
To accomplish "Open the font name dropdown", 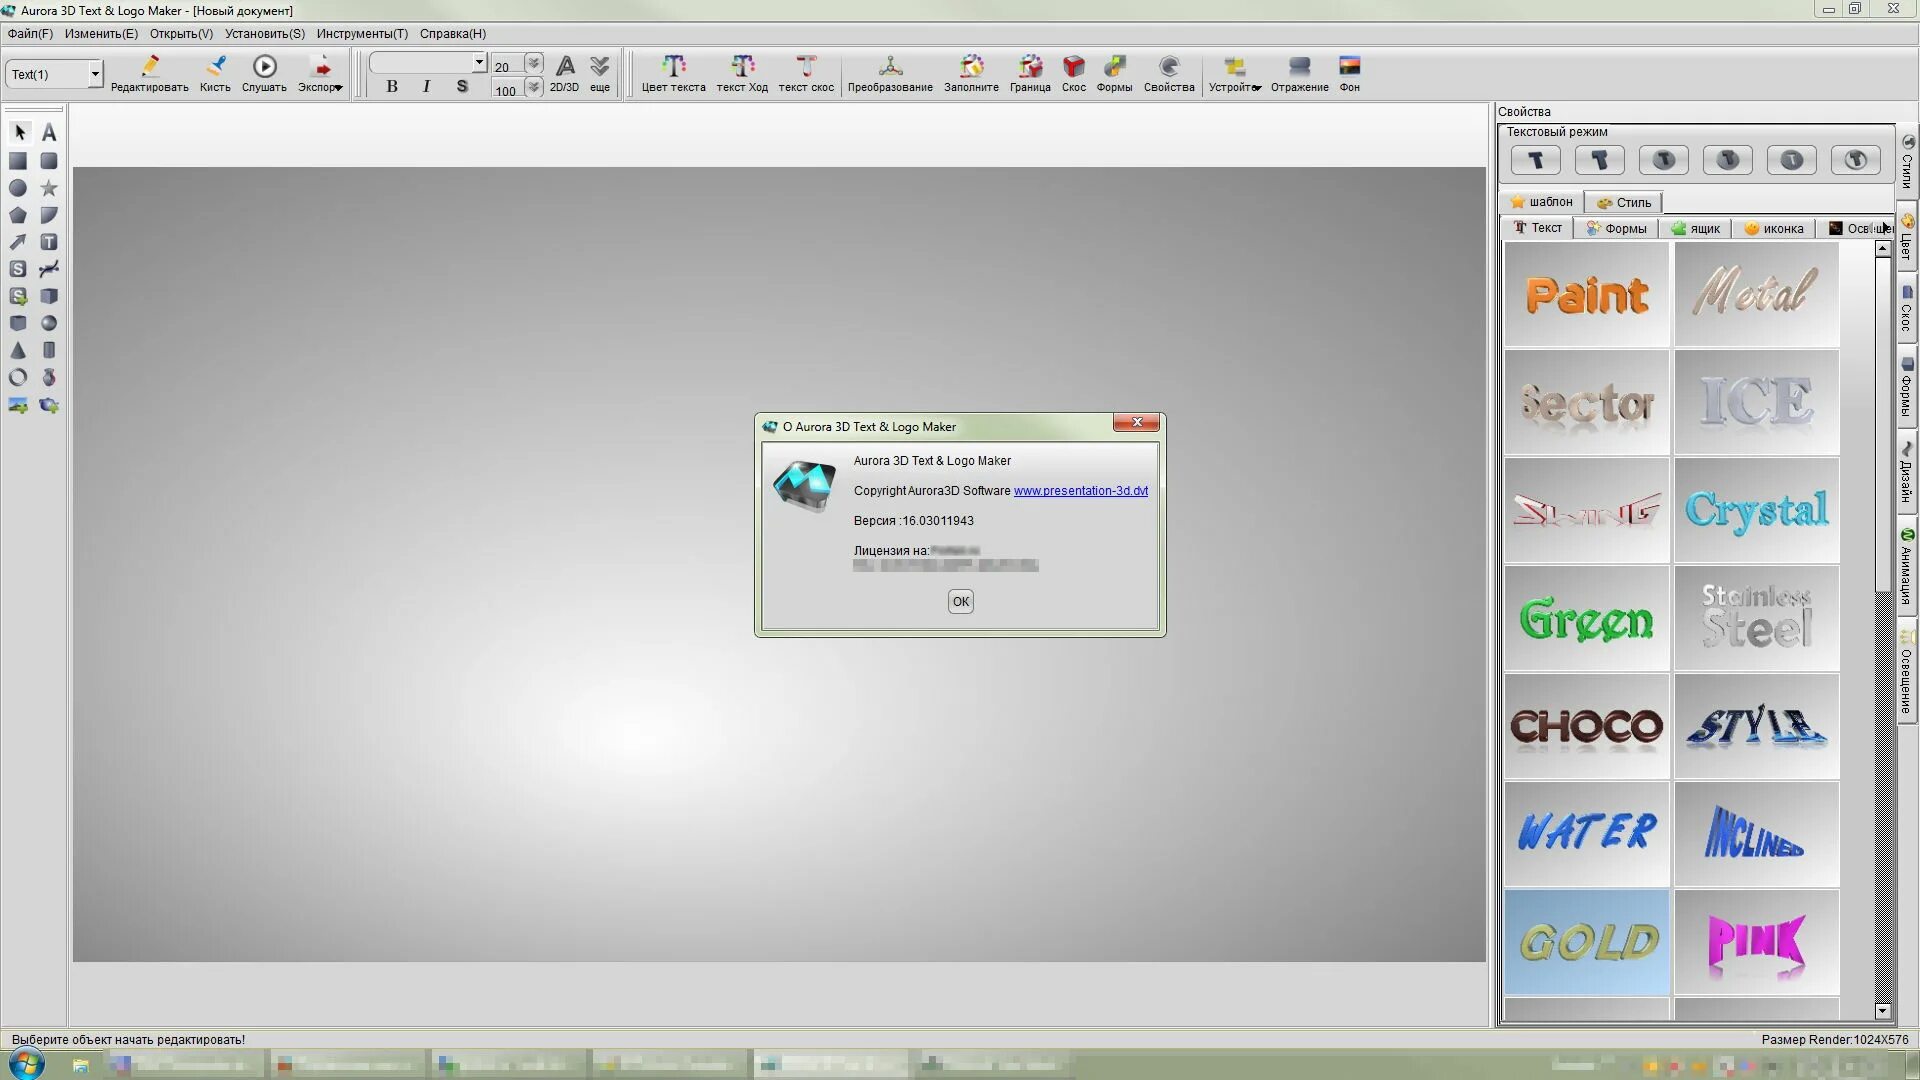I will click(479, 63).
